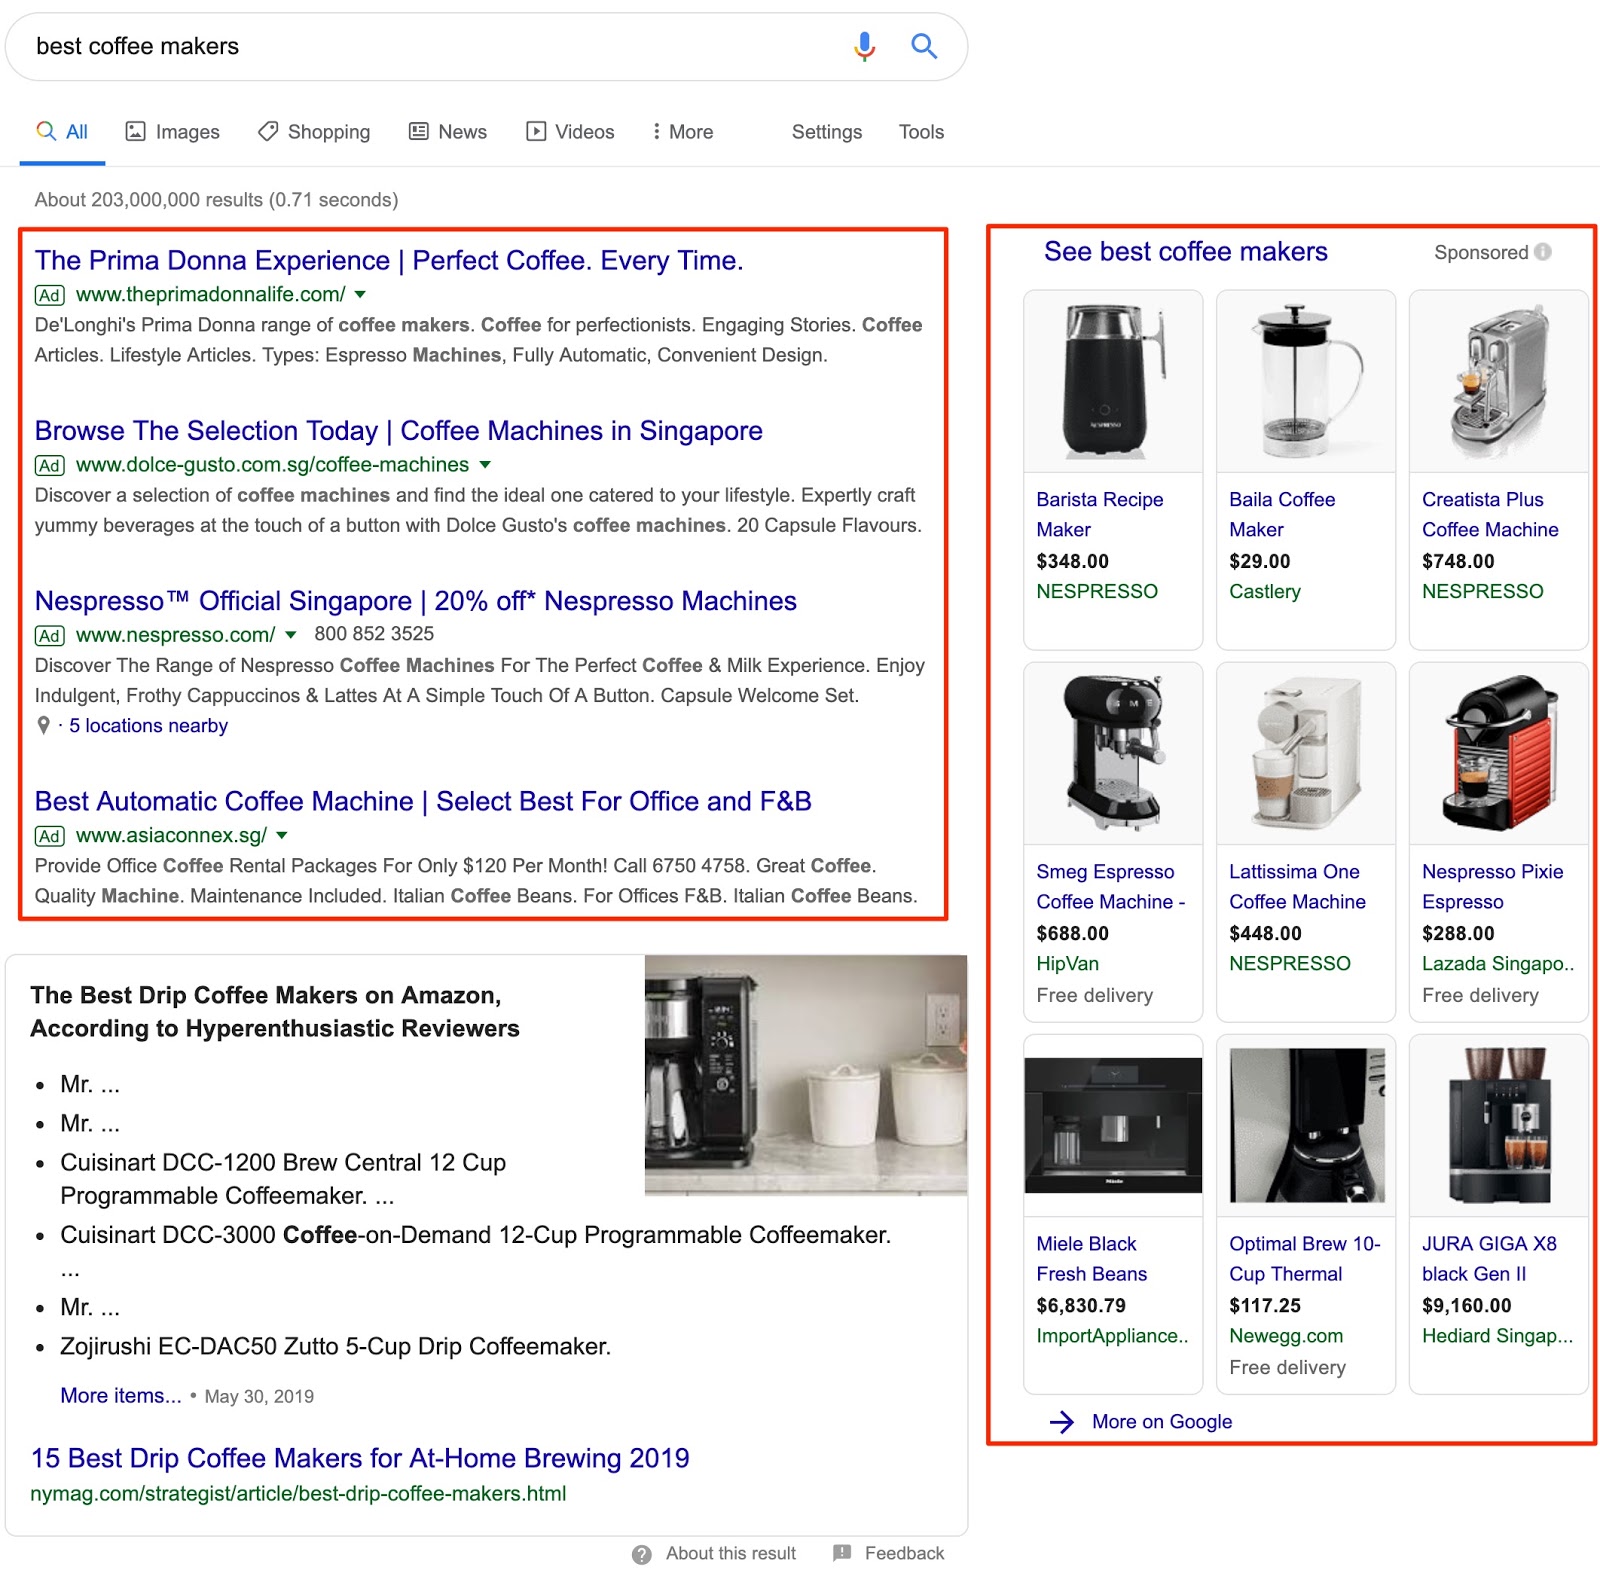Click the Feedback flag icon
Image resolution: width=1600 pixels, height=1573 pixels.
[842, 1553]
